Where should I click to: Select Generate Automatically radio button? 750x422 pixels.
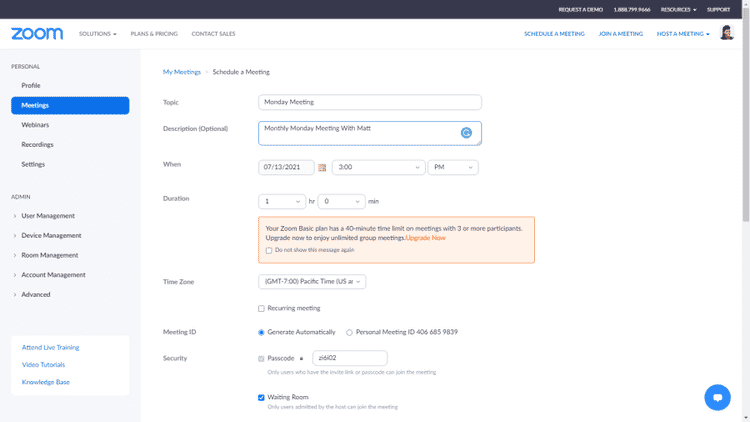pyautogui.click(x=262, y=332)
